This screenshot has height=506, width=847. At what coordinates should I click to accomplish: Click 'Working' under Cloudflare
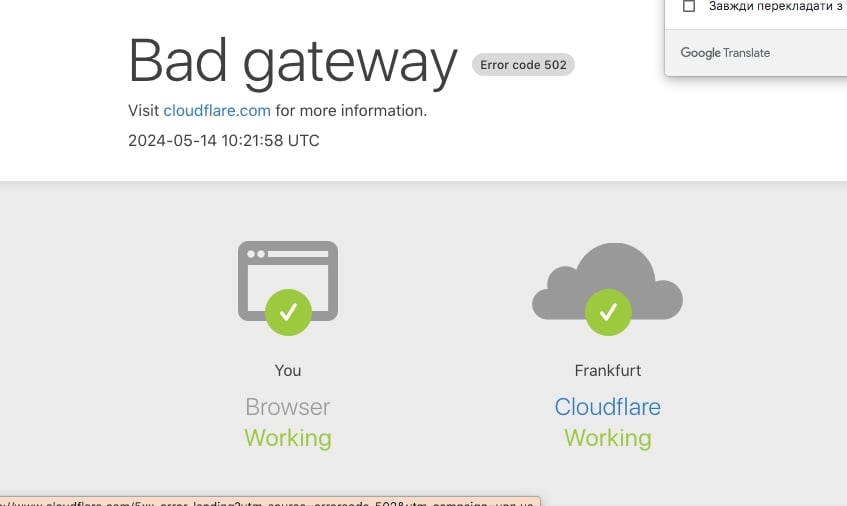tap(608, 438)
